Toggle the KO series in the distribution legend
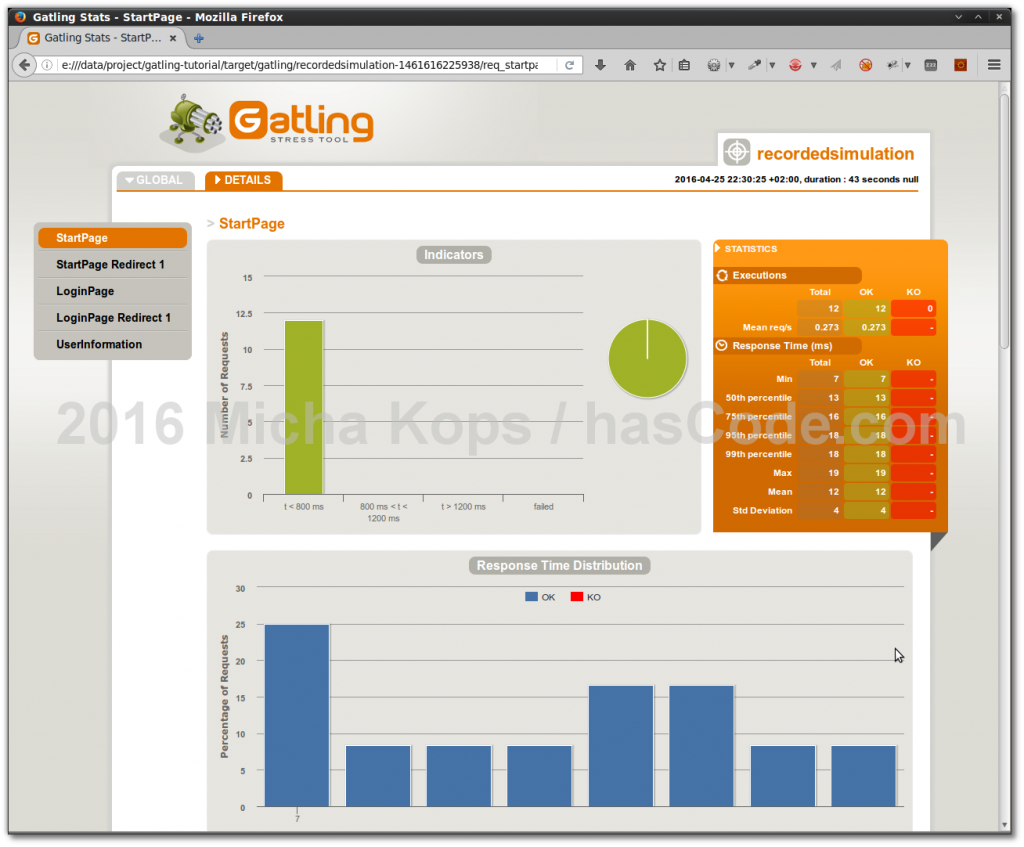The height and width of the screenshot is (847, 1024). pos(585,596)
